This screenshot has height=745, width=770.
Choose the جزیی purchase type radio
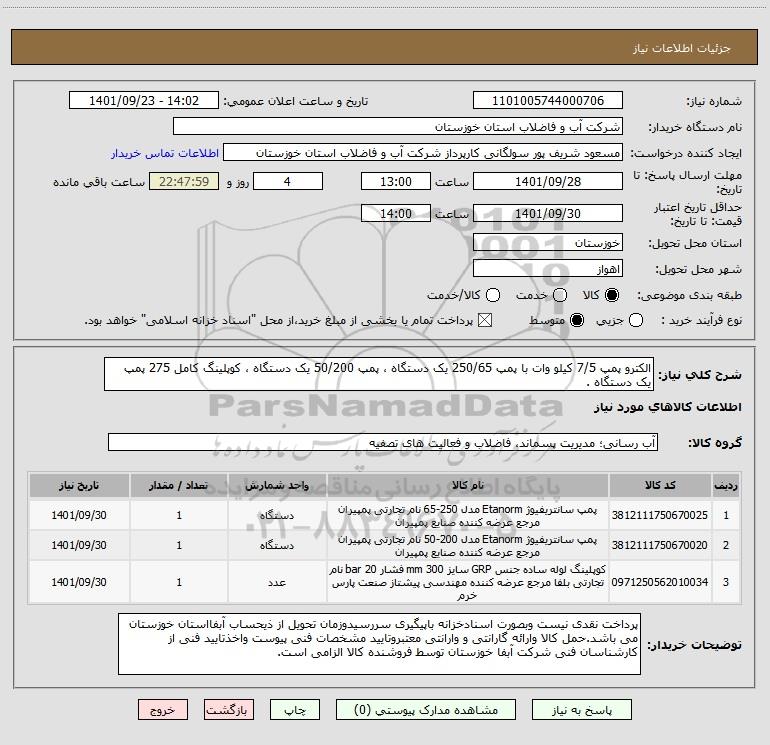point(635,321)
